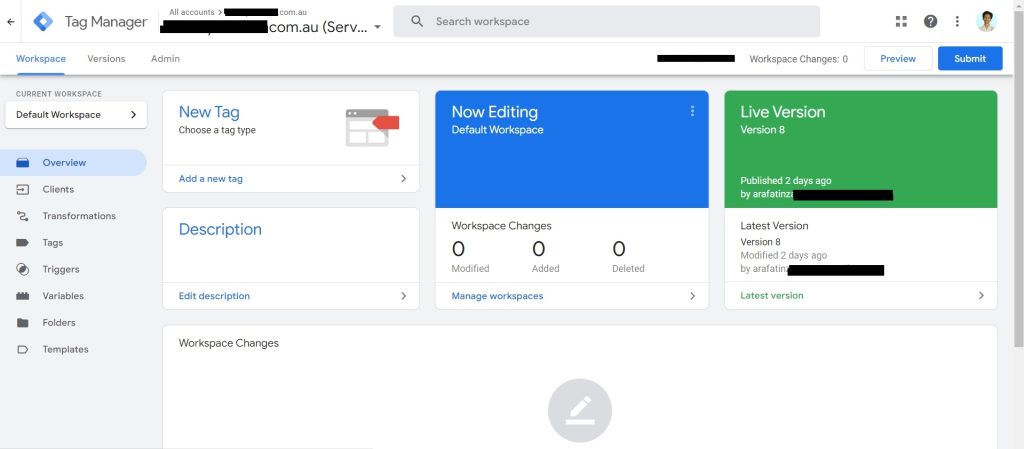
Task: Click the Tags label icon
Action: 23,243
